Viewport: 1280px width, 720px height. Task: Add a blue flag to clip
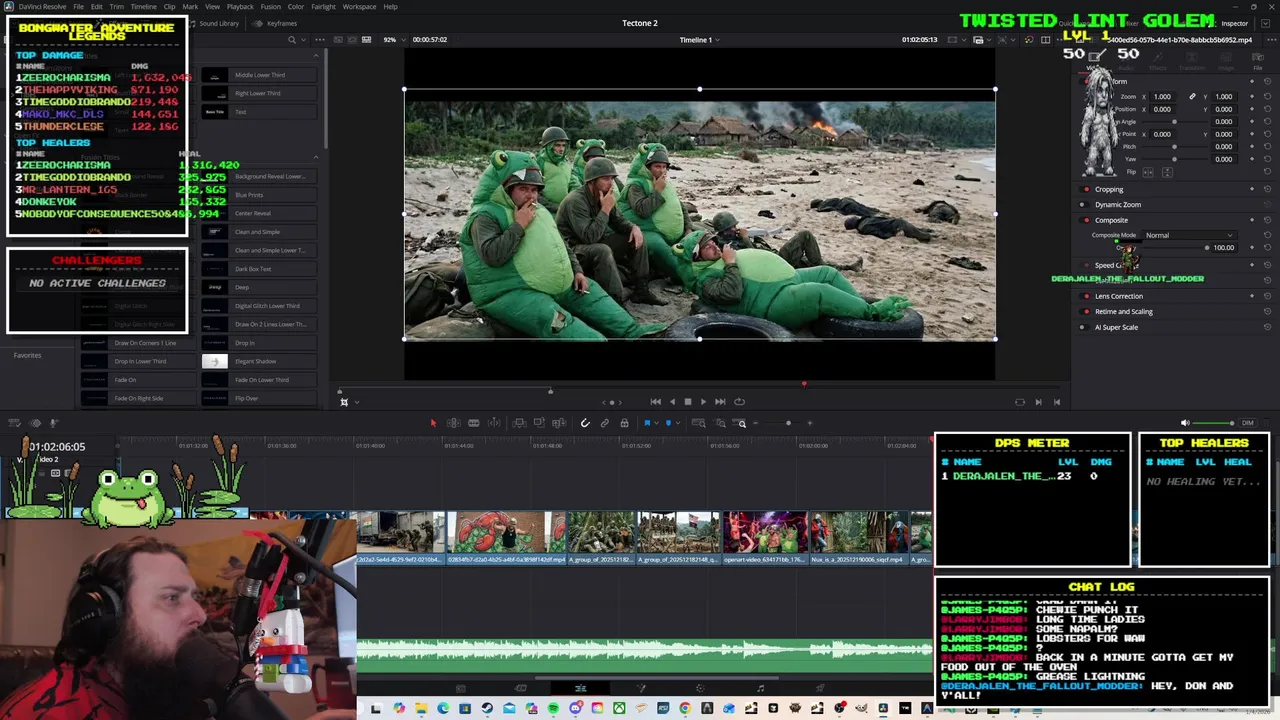[647, 423]
